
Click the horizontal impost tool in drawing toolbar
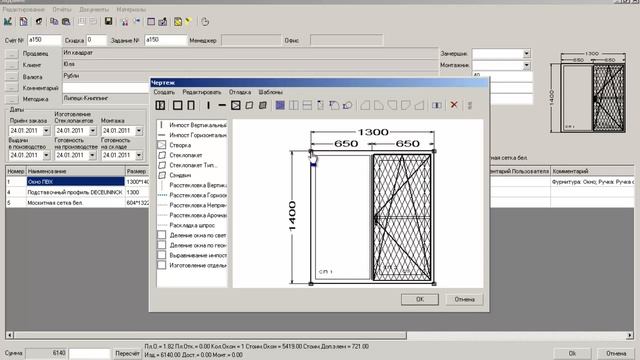click(x=222, y=105)
